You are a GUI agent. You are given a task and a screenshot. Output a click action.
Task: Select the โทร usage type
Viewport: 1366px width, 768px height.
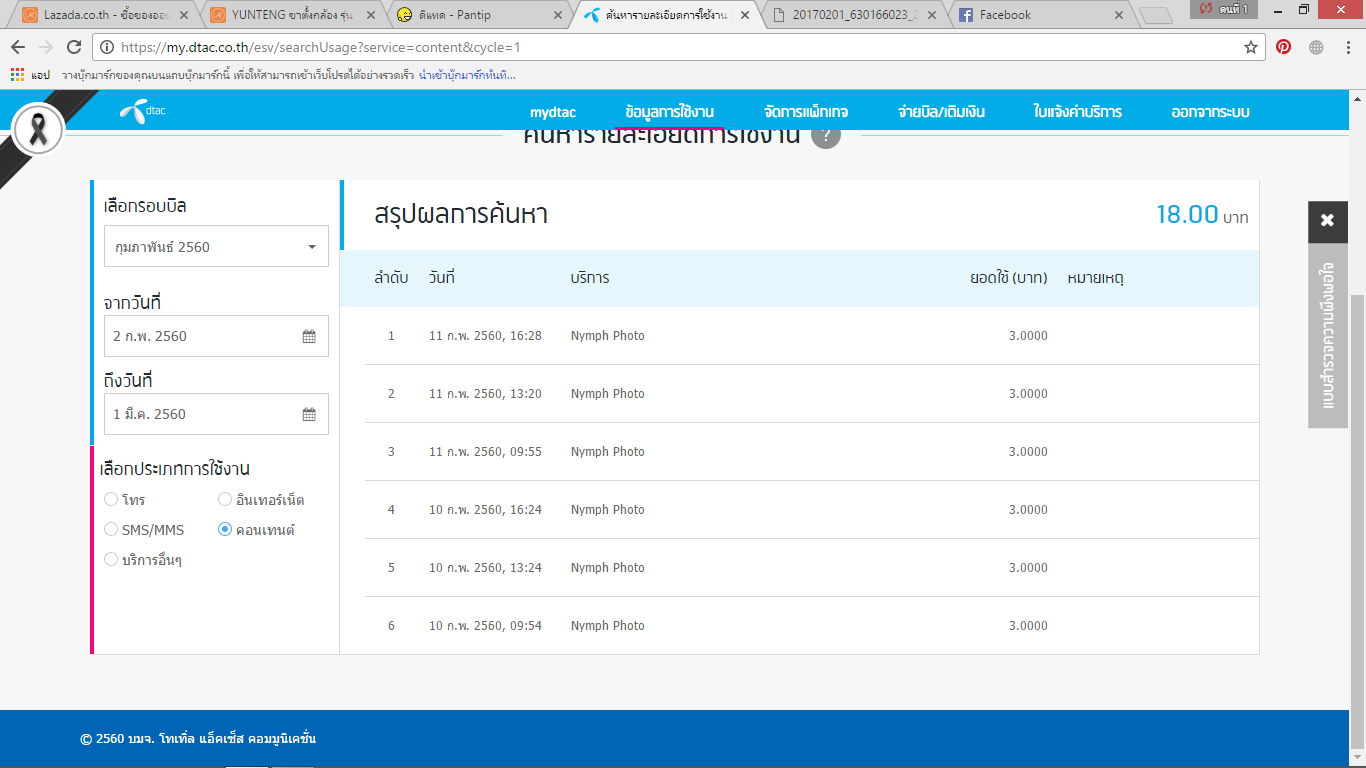pos(111,500)
